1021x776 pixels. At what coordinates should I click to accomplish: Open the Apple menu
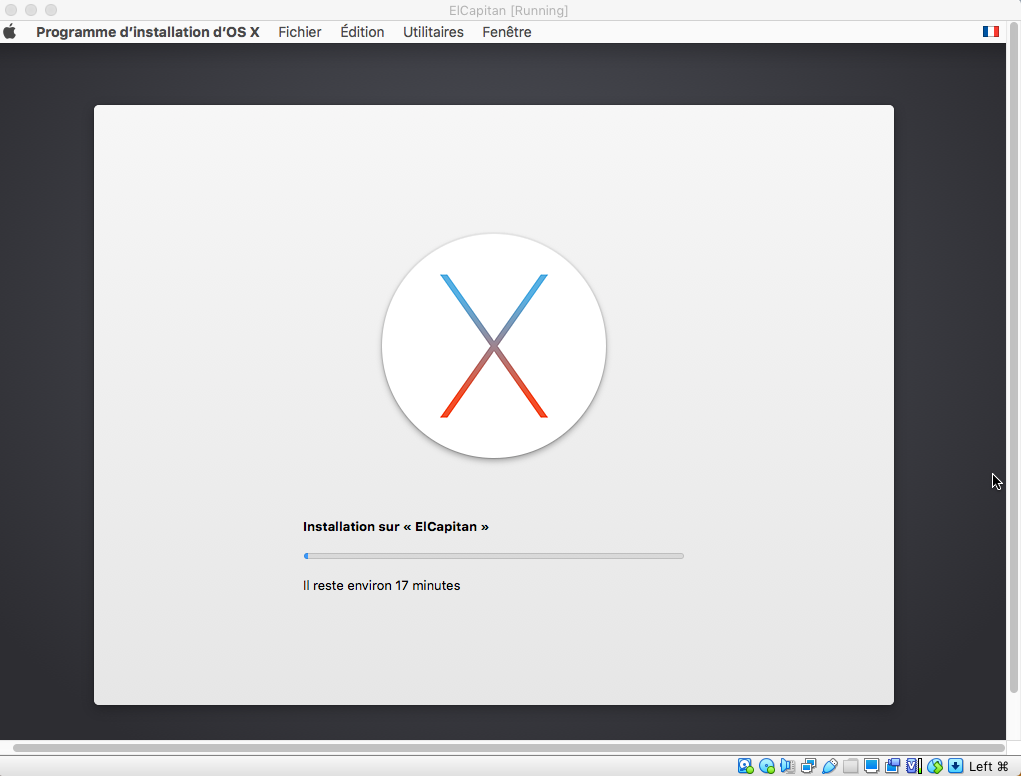click(10, 32)
